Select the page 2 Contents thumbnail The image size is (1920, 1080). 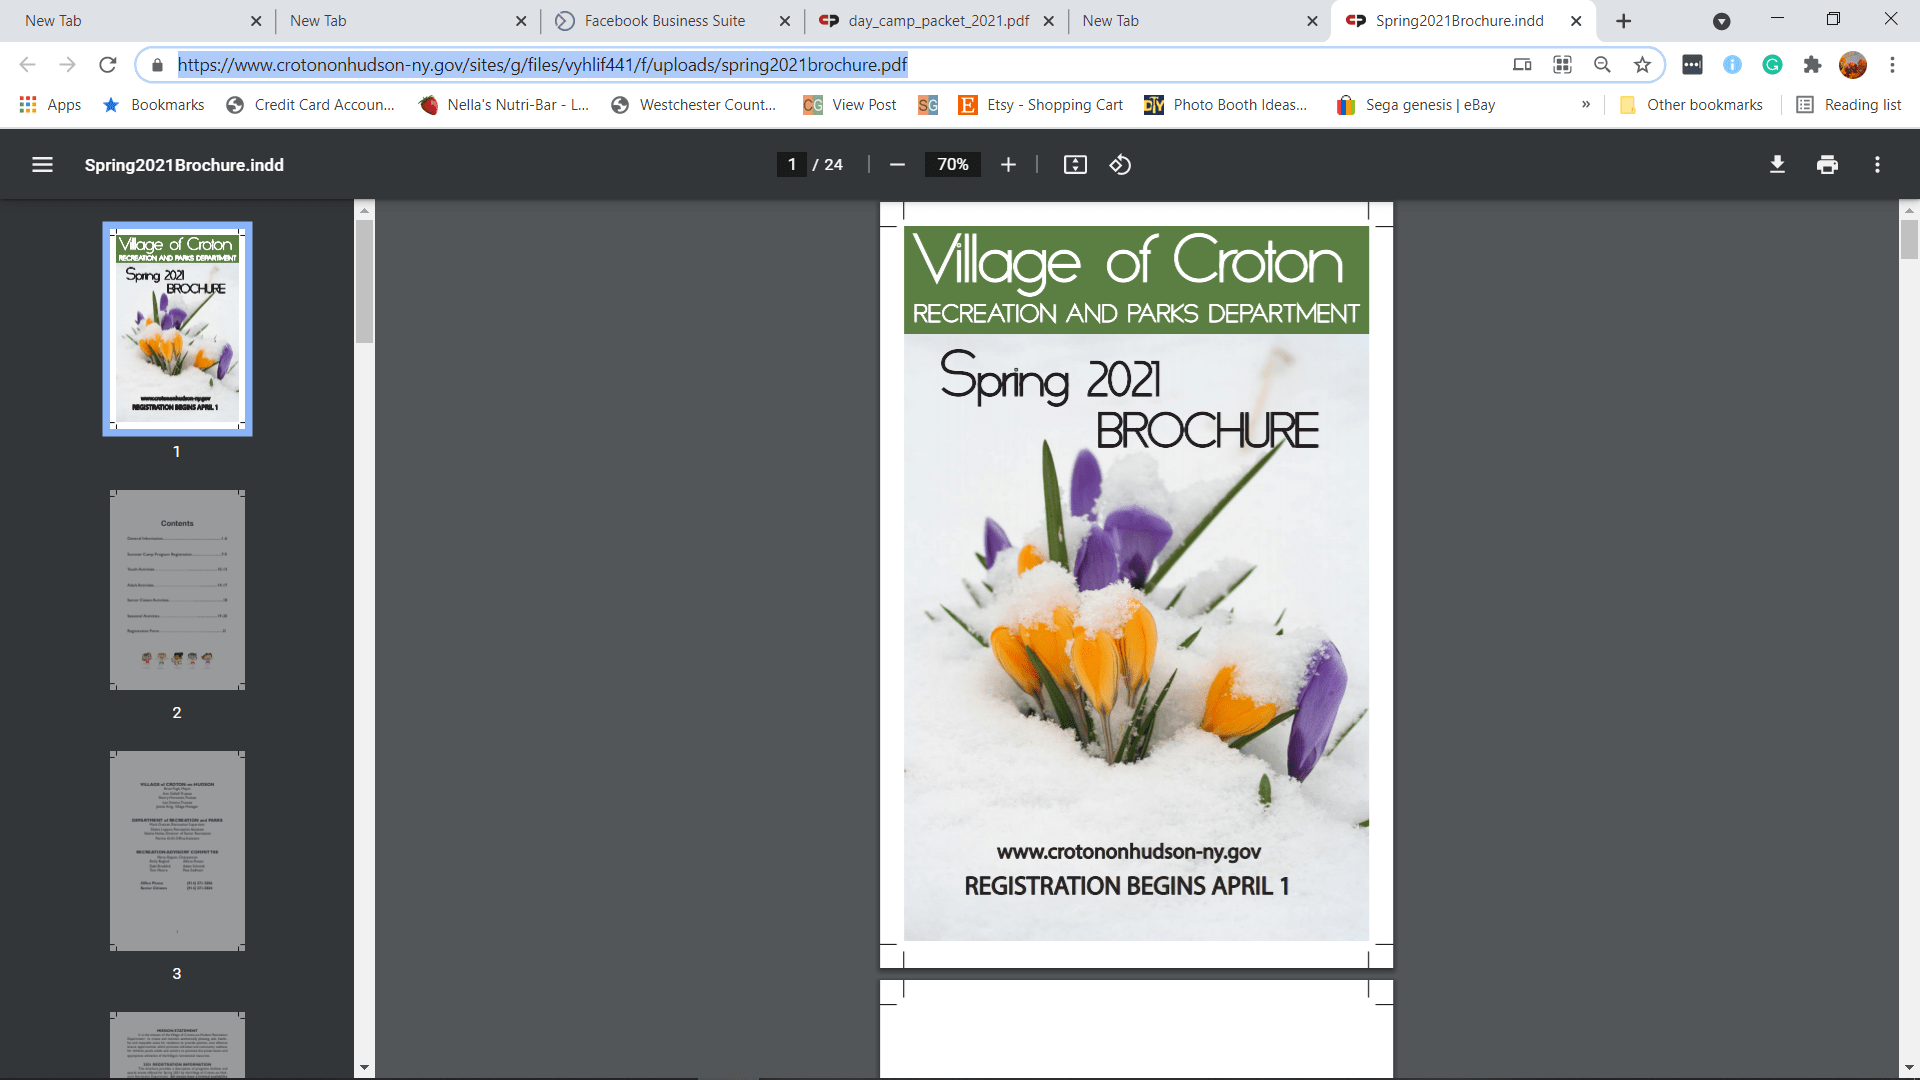[x=177, y=589]
